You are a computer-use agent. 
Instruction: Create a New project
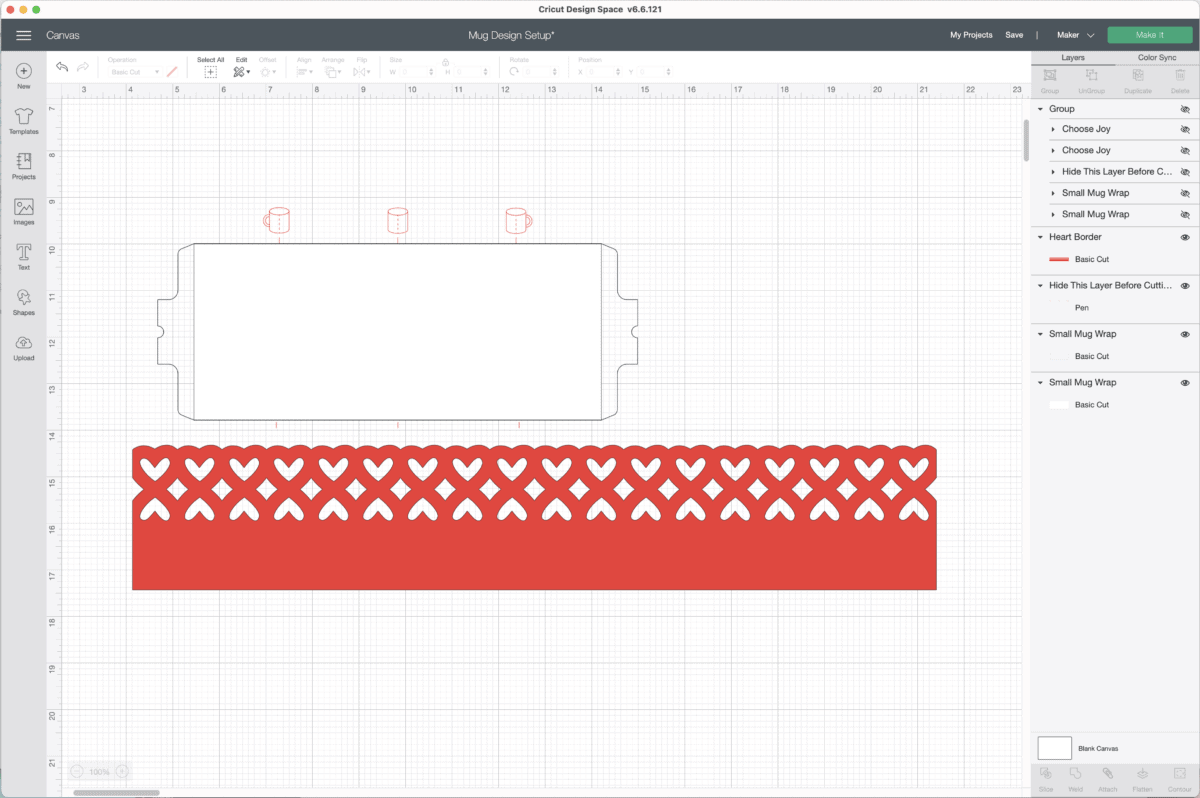(x=24, y=76)
